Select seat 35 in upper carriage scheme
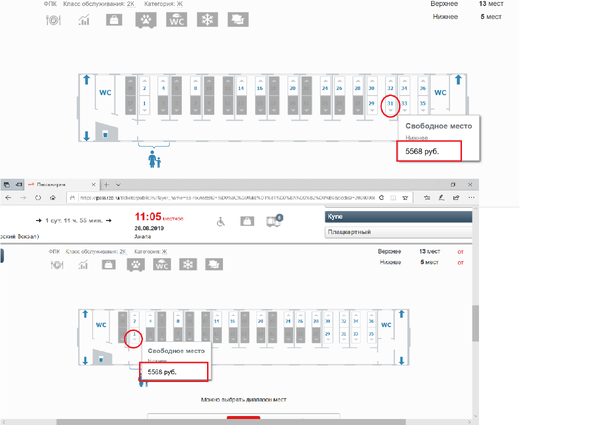The image size is (600, 425). 422,105
